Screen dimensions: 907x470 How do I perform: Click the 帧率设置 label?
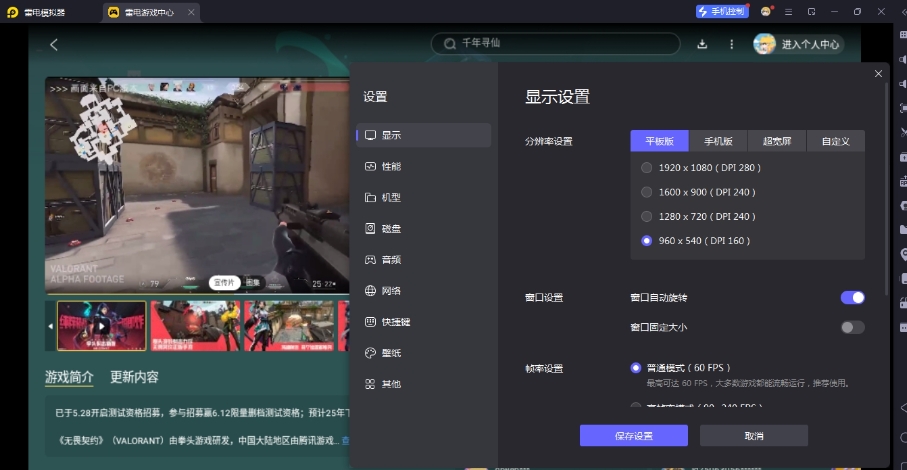544,368
